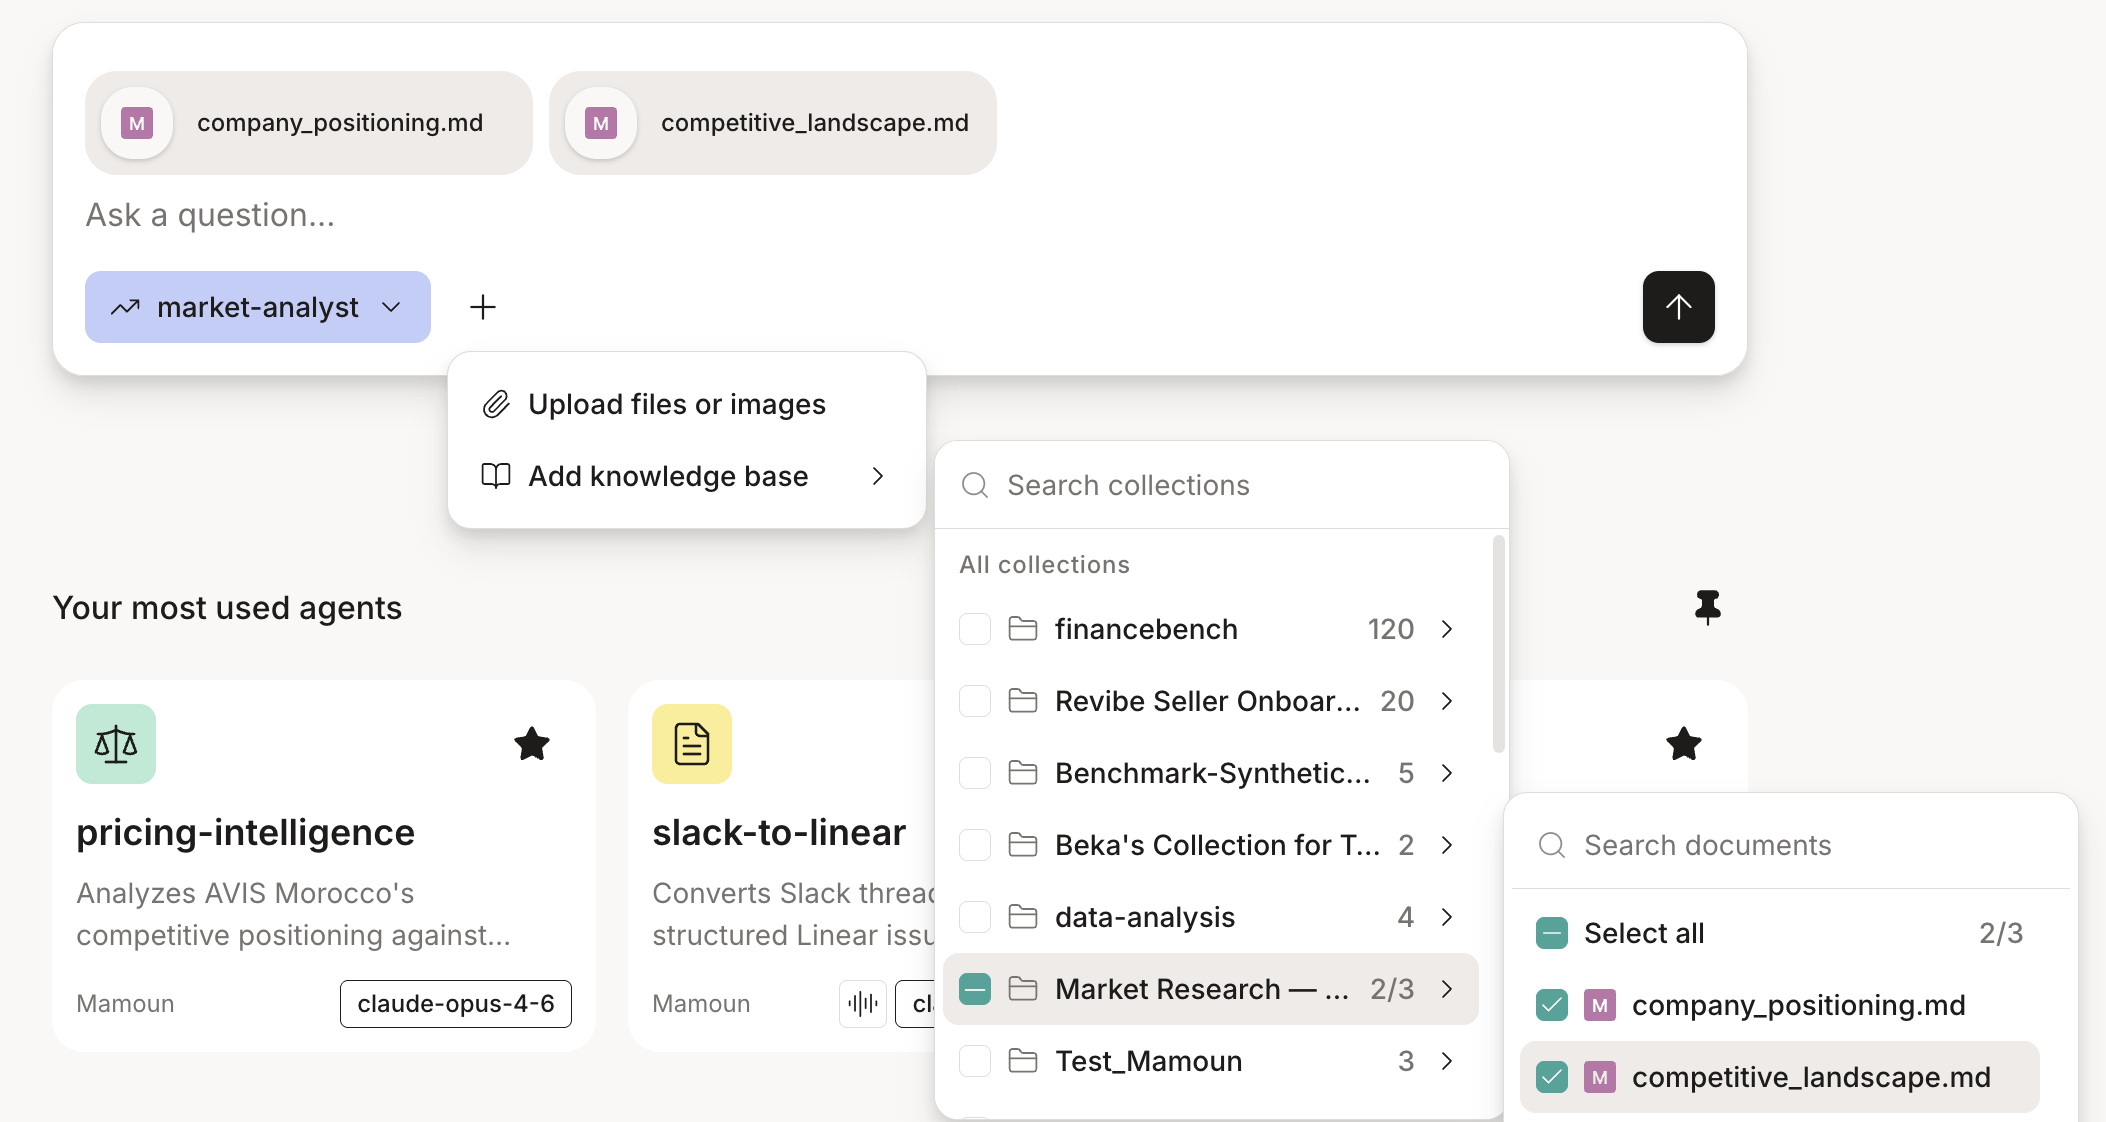
Task: Choose Add knowledge base menu item
Action: coord(687,476)
